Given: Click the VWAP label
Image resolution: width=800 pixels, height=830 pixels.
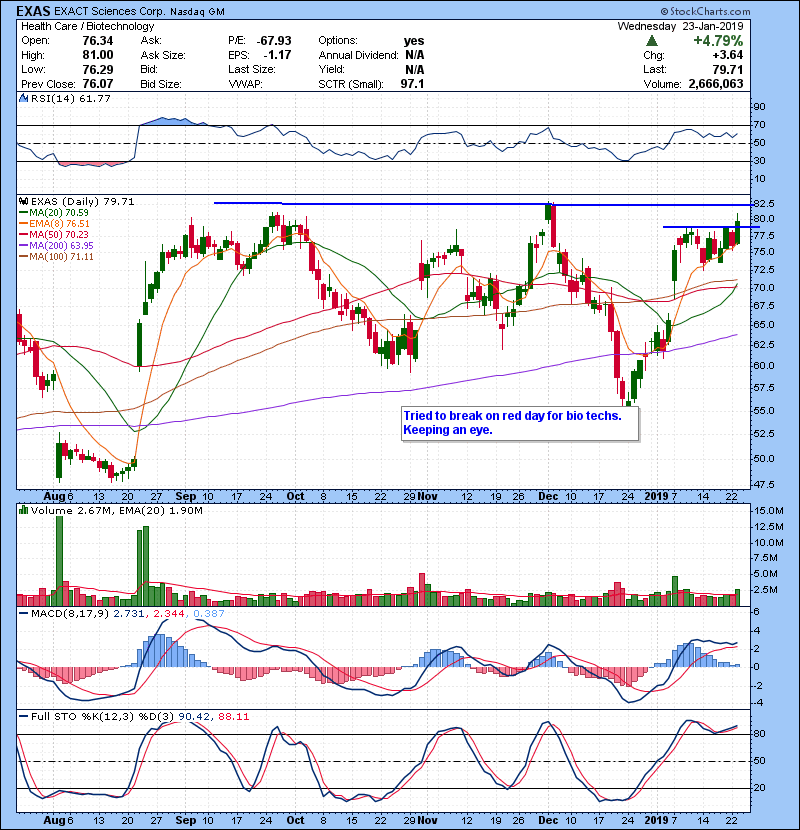Looking at the screenshot, I should pos(245,84).
